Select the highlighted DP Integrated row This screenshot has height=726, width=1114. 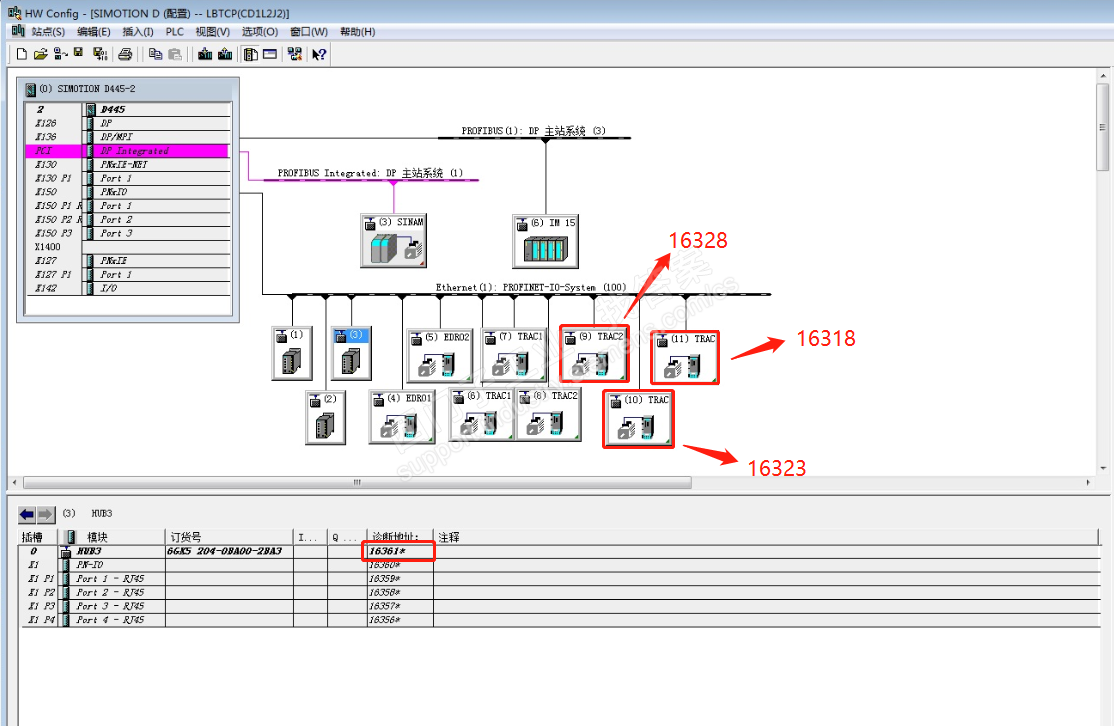[128, 151]
